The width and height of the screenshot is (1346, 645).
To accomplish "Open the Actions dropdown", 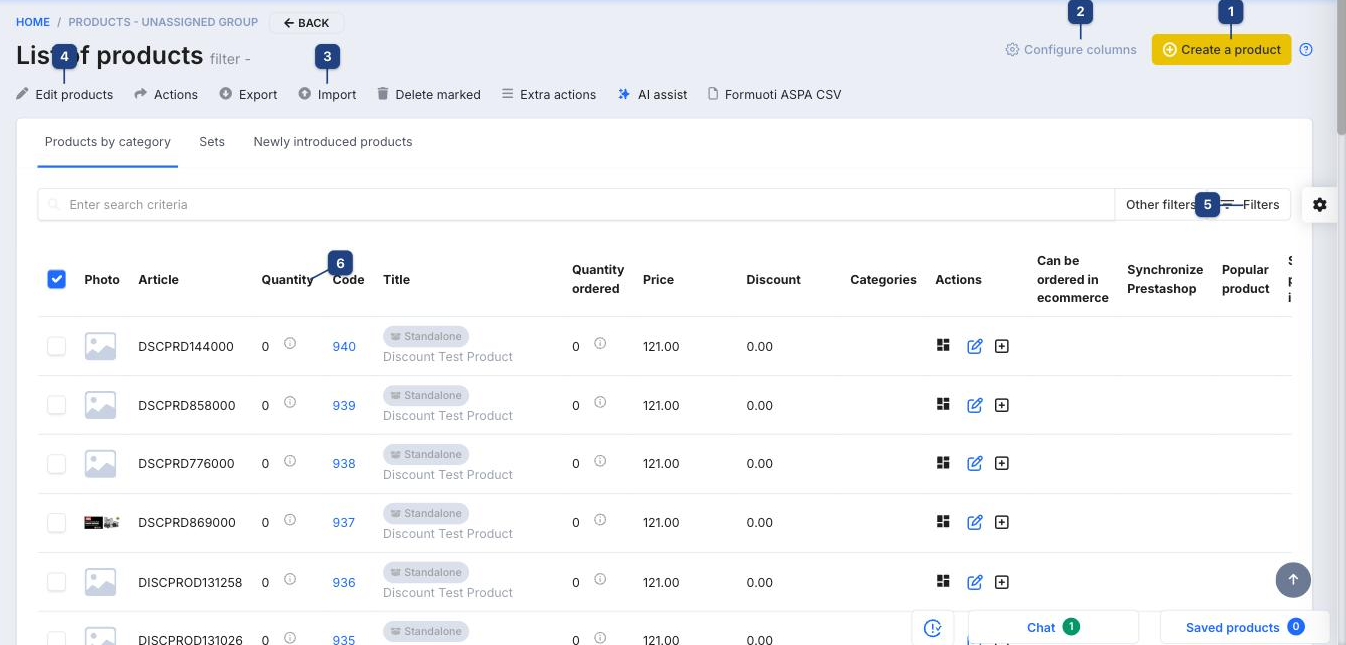I will pos(166,94).
